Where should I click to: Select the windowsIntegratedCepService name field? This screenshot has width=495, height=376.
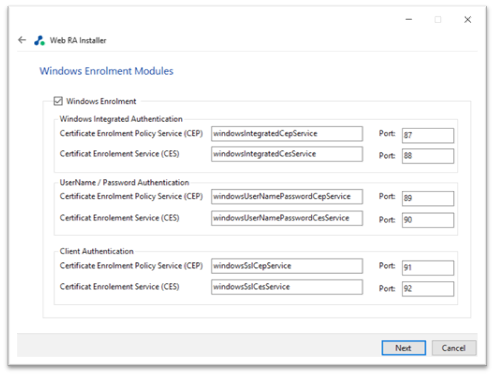pos(287,134)
